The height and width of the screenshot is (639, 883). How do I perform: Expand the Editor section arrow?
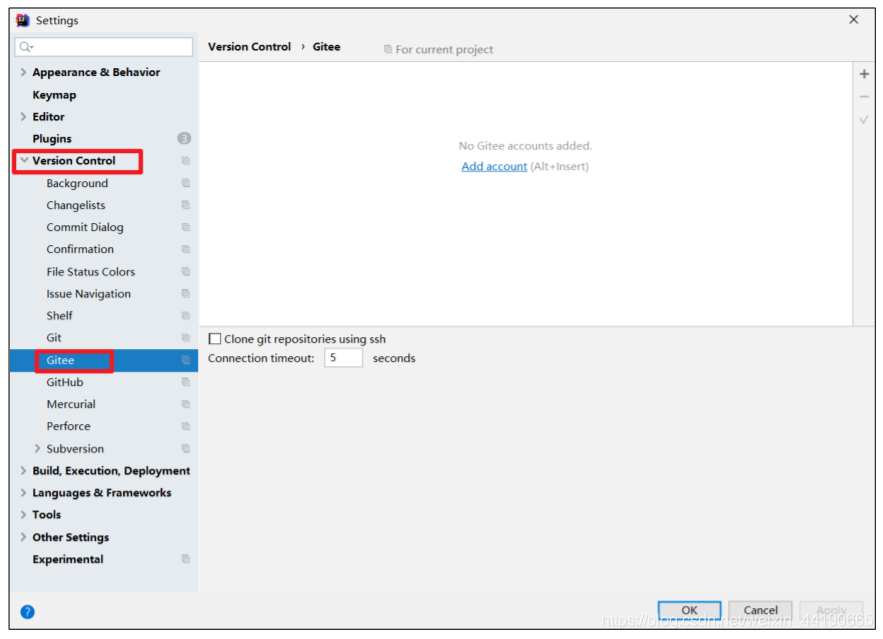(23, 117)
